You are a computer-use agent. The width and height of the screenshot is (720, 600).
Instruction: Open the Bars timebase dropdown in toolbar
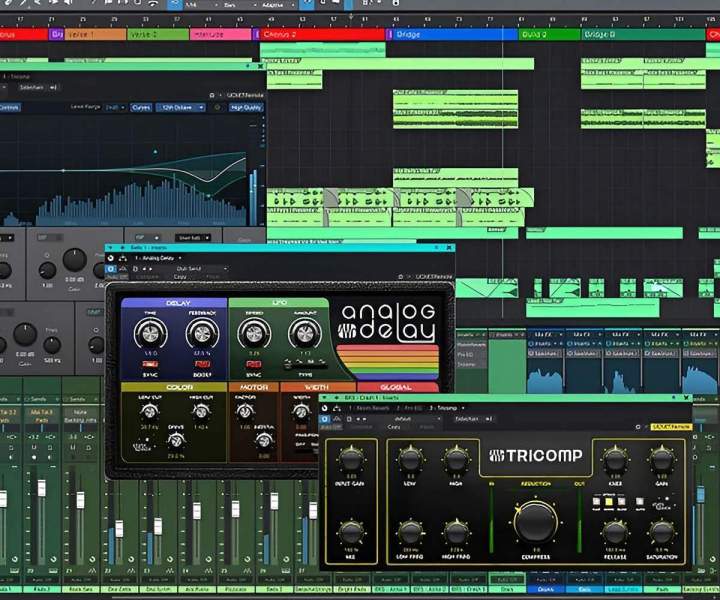click(240, 4)
